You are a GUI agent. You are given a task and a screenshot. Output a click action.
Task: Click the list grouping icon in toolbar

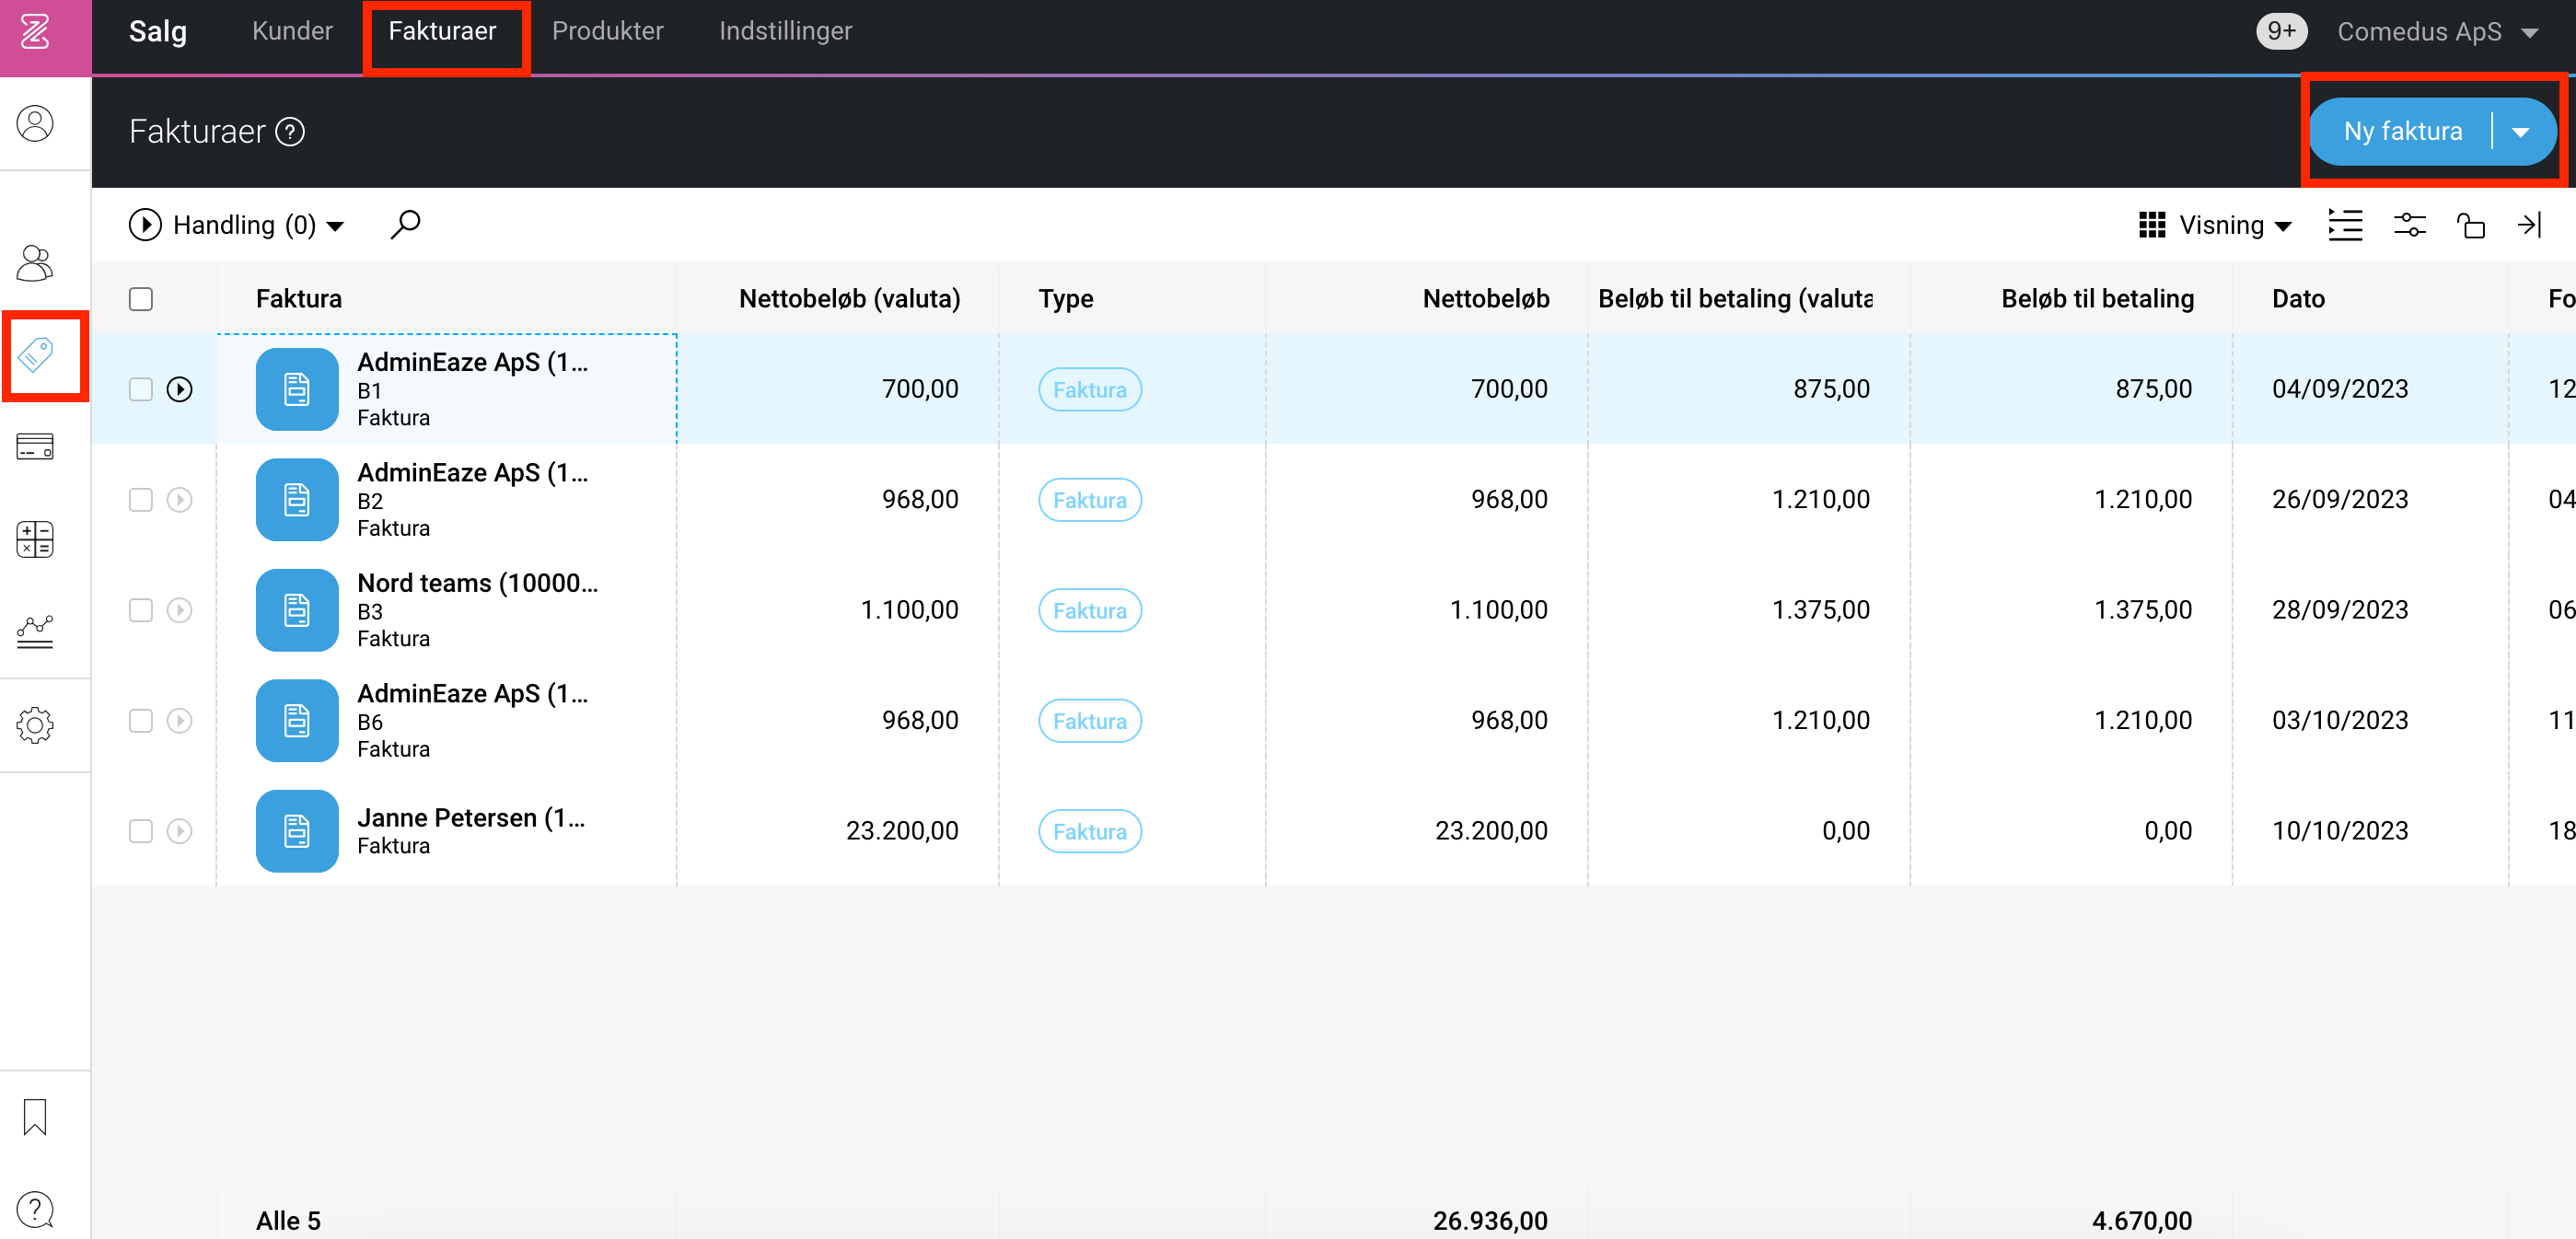click(2345, 225)
